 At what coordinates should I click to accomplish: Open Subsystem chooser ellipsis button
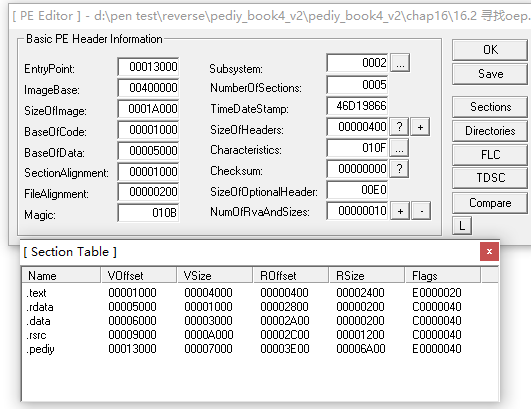(400, 63)
